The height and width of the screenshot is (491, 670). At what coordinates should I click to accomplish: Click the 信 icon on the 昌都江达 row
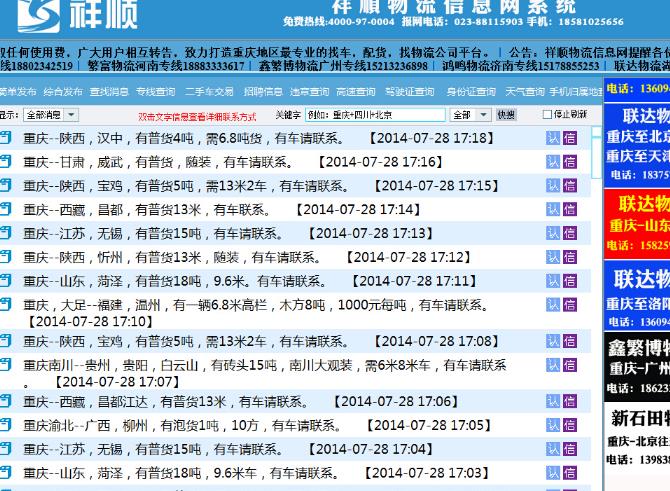(570, 401)
